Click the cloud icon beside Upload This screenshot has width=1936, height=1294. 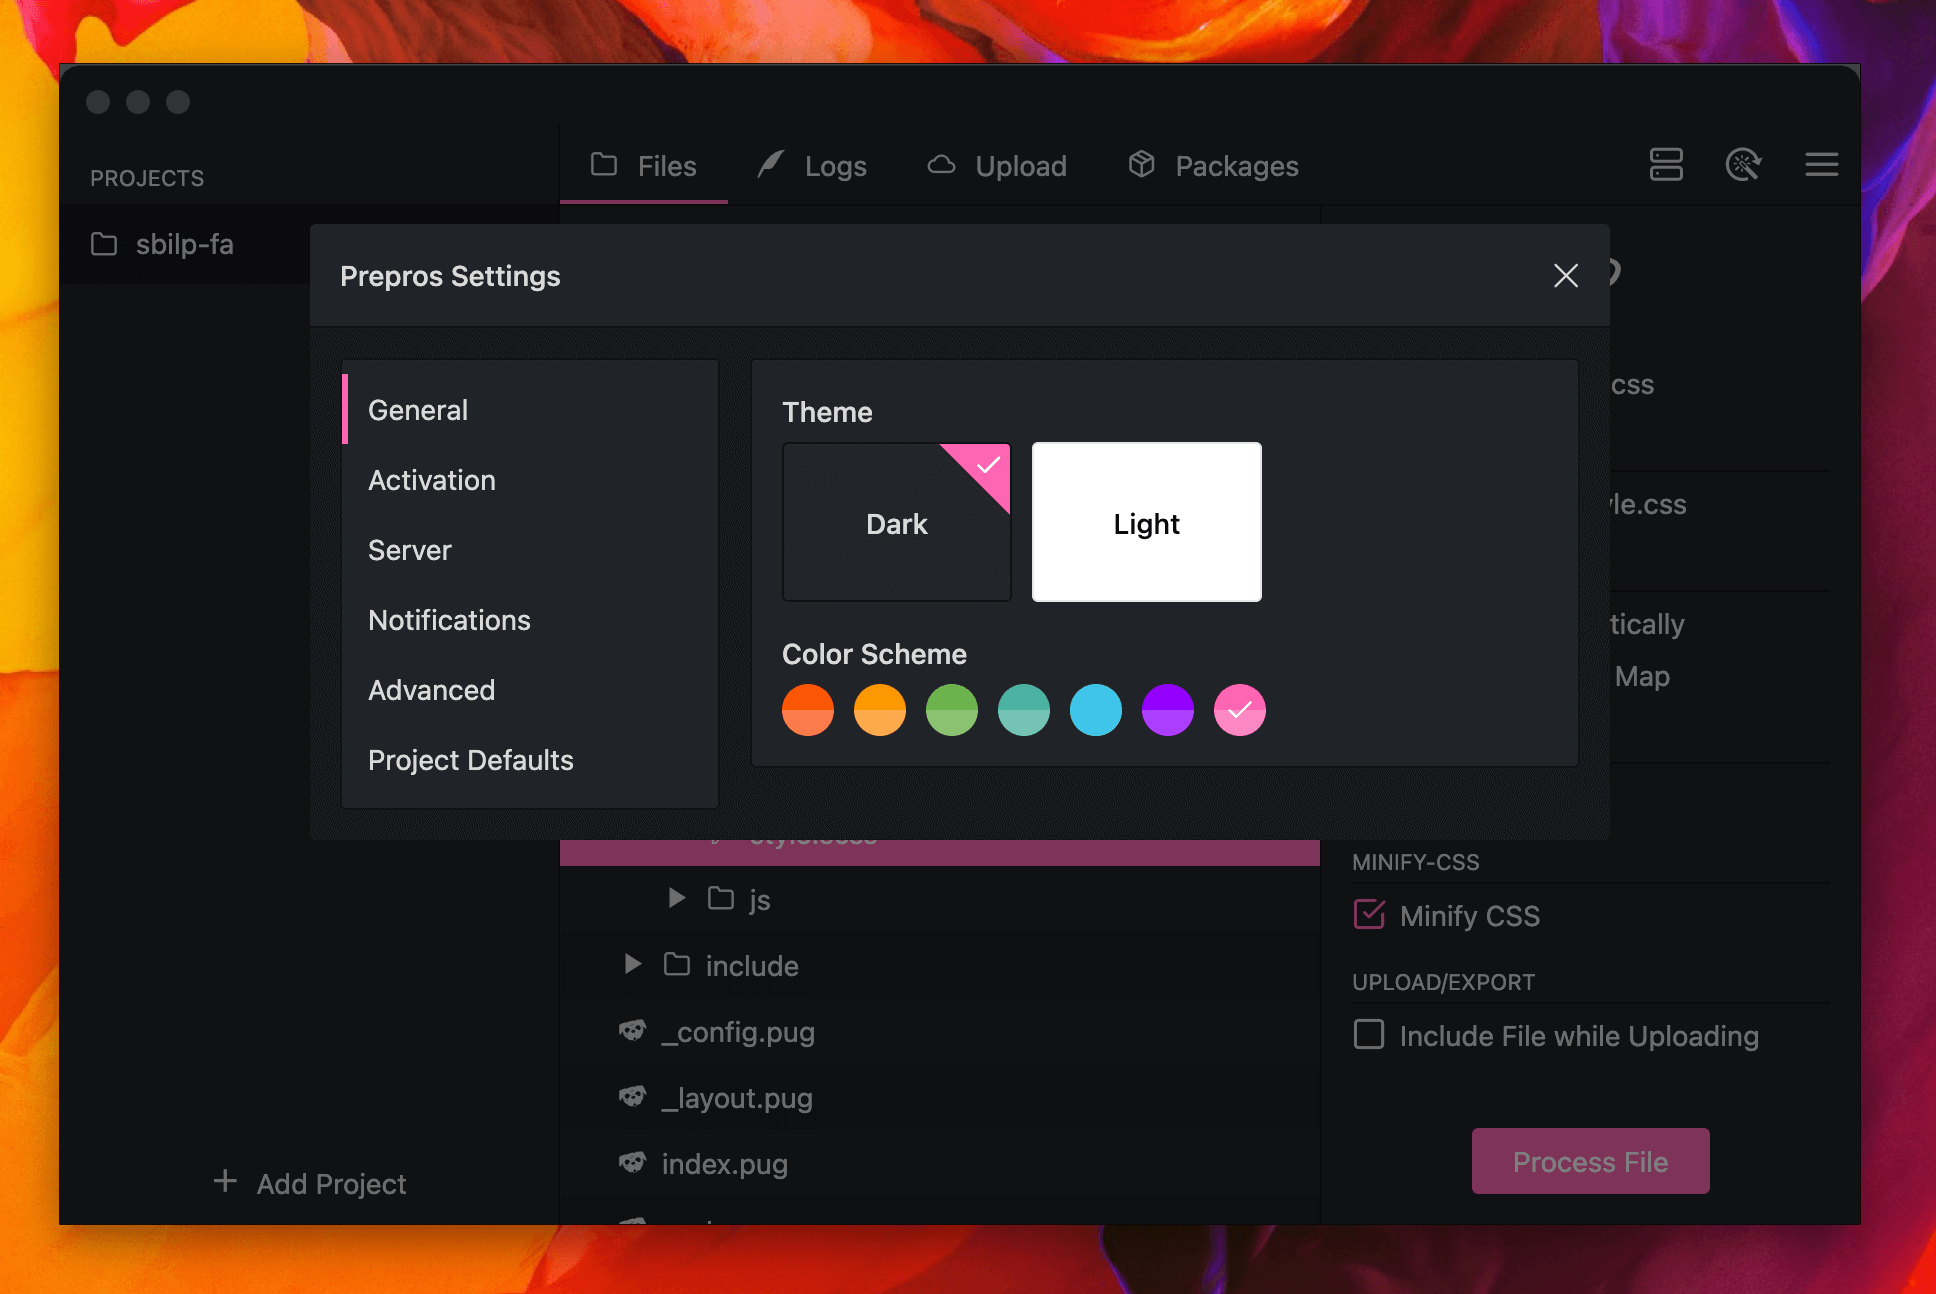pos(941,164)
